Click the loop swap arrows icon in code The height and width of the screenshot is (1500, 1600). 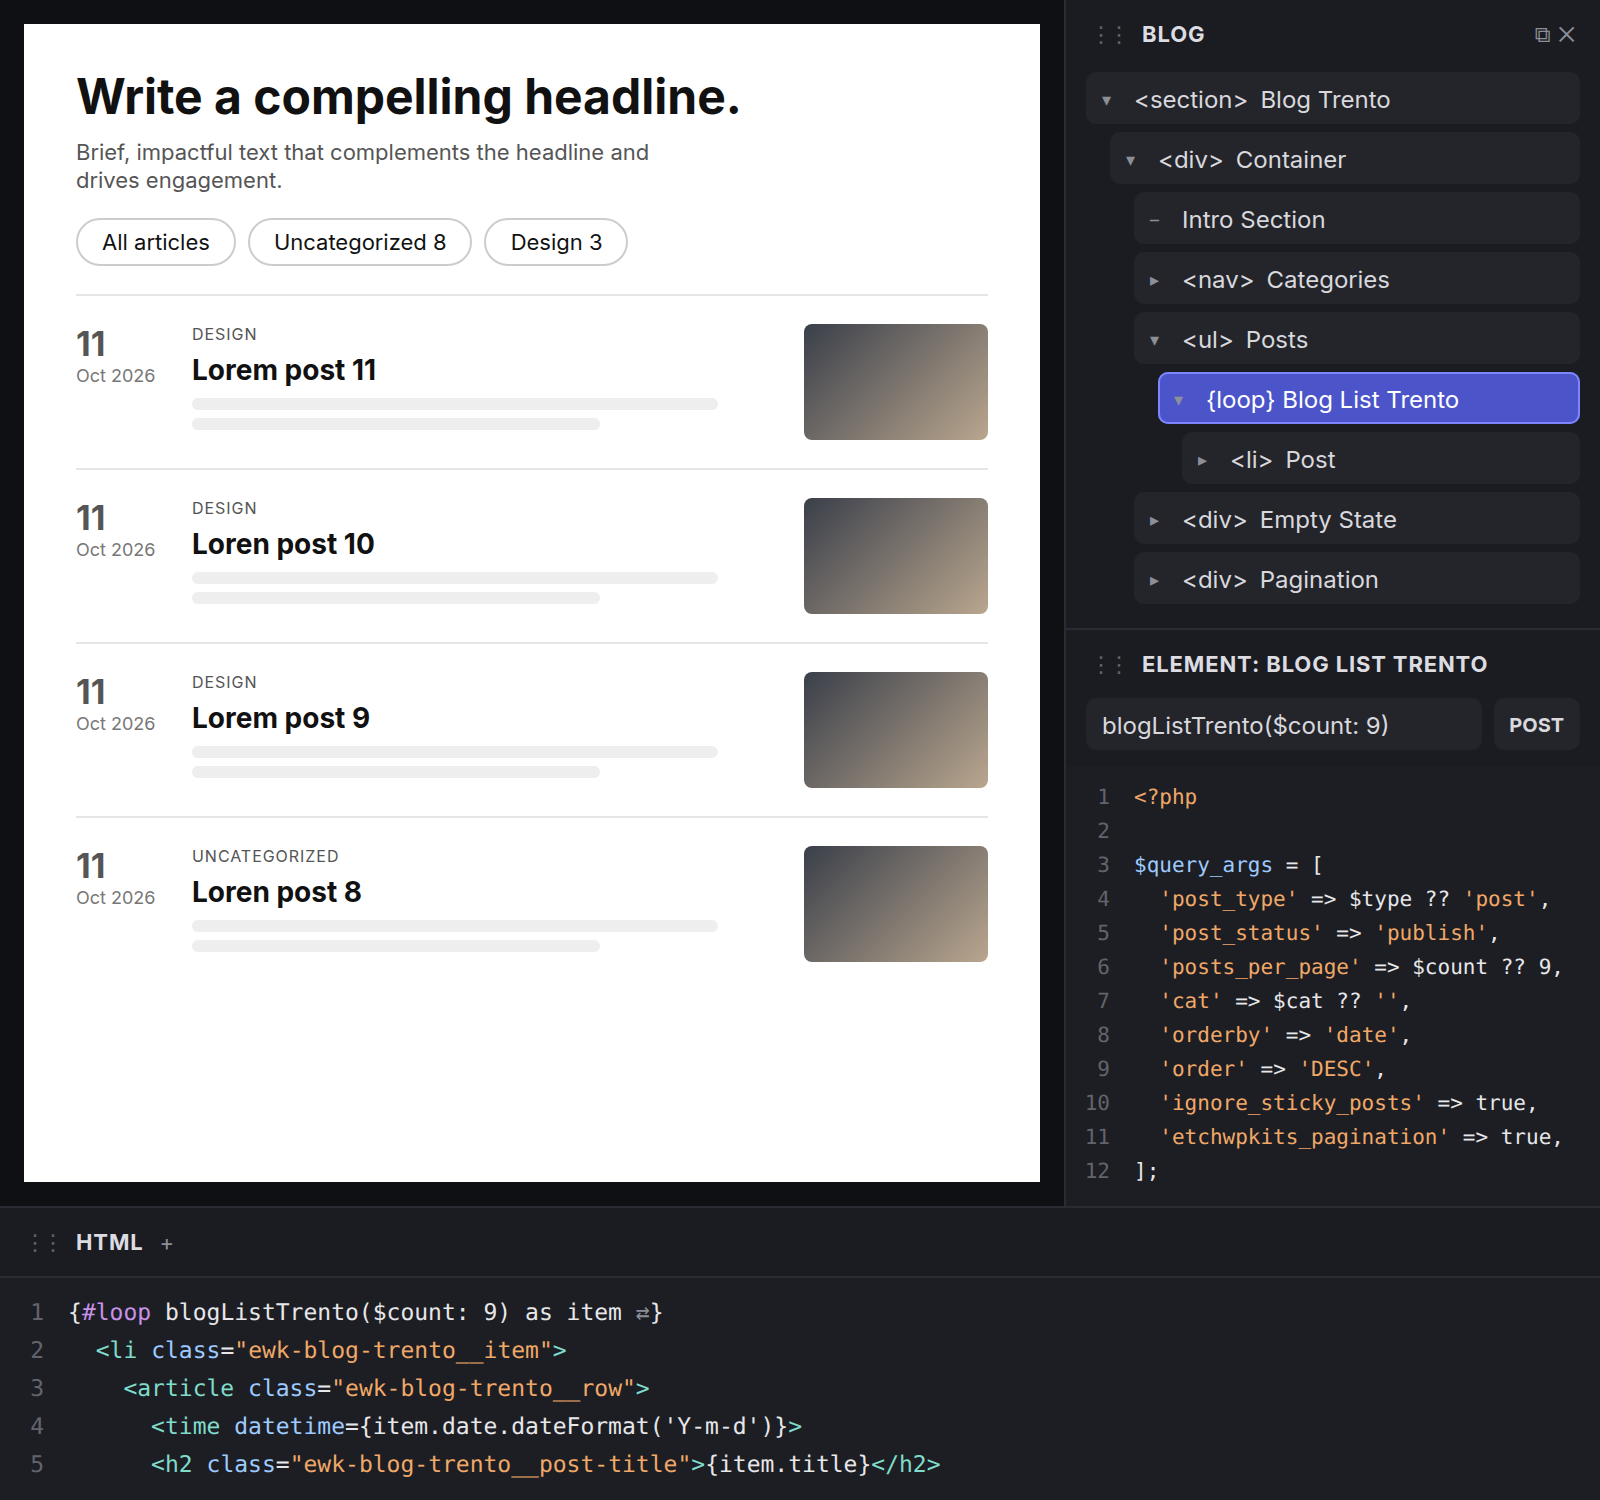point(643,1313)
